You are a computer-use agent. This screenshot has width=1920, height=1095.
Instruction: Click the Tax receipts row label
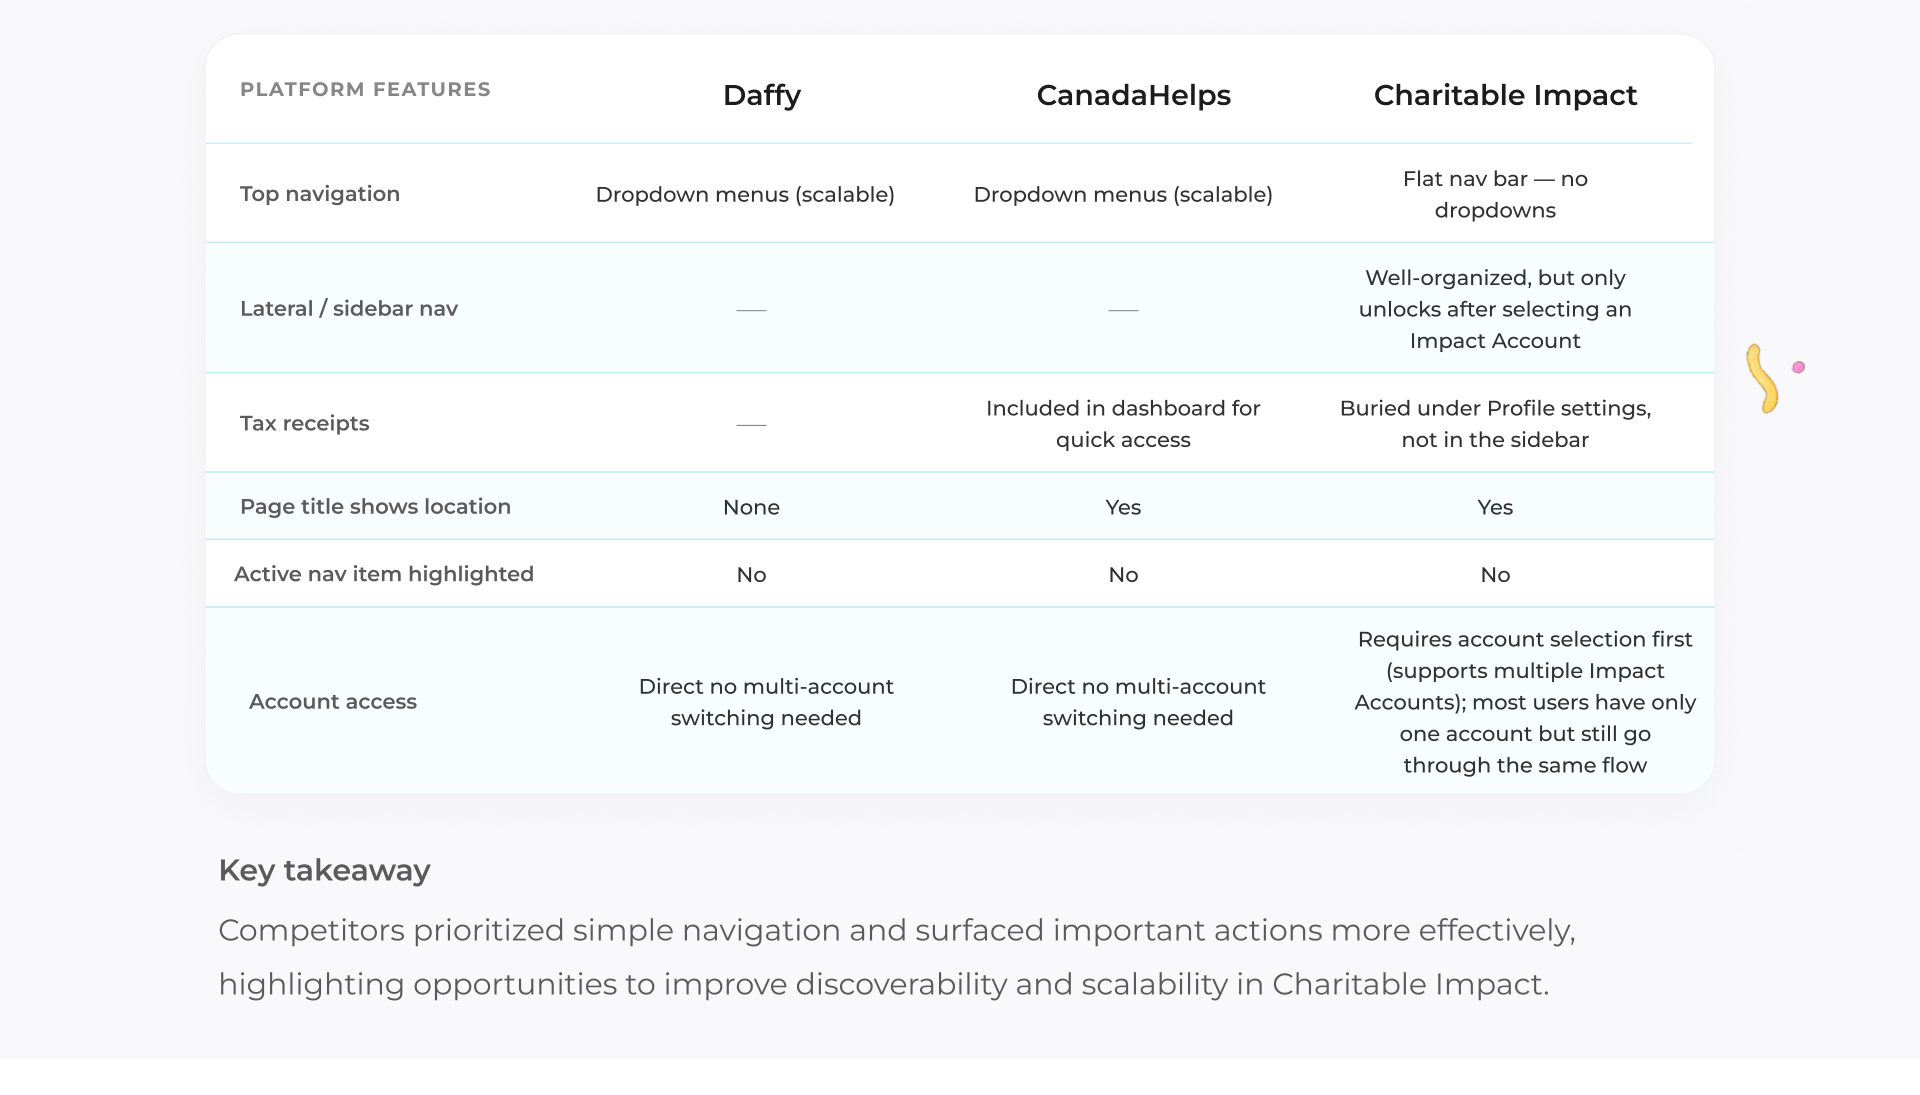305,423
